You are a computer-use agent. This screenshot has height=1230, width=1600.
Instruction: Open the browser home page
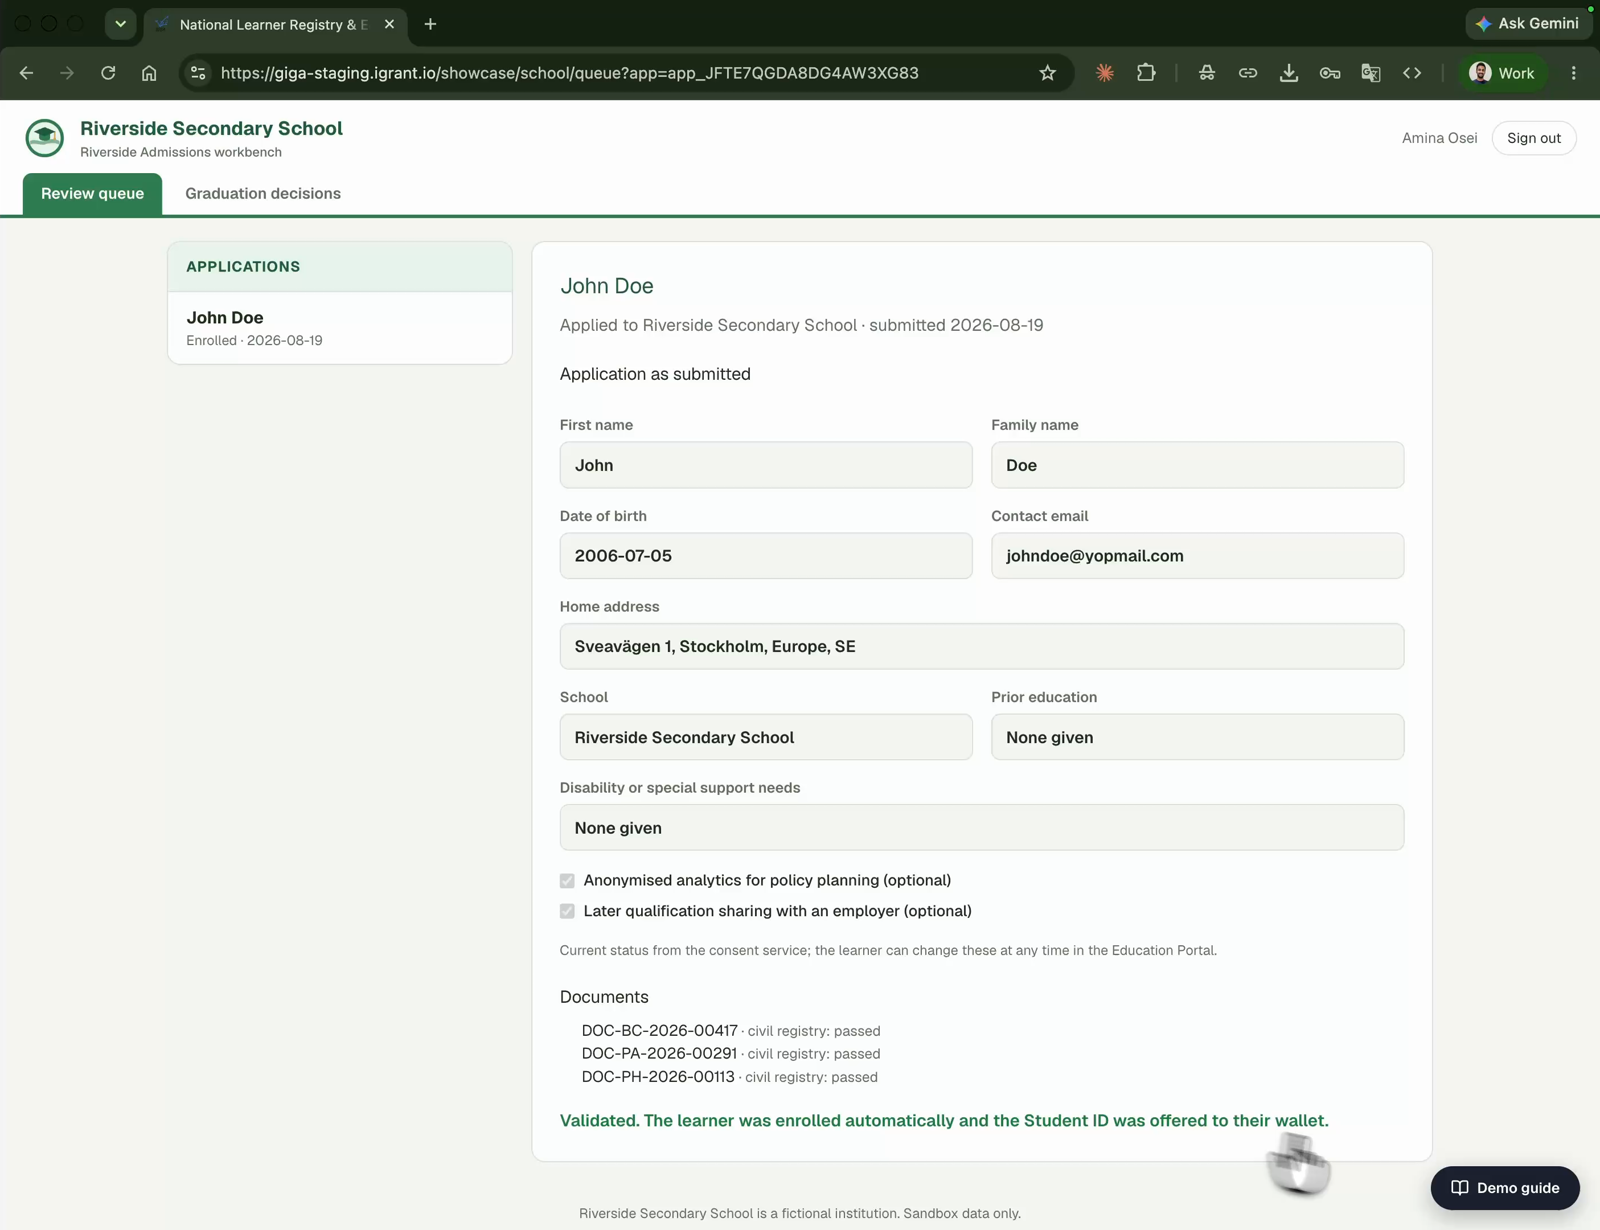tap(149, 73)
